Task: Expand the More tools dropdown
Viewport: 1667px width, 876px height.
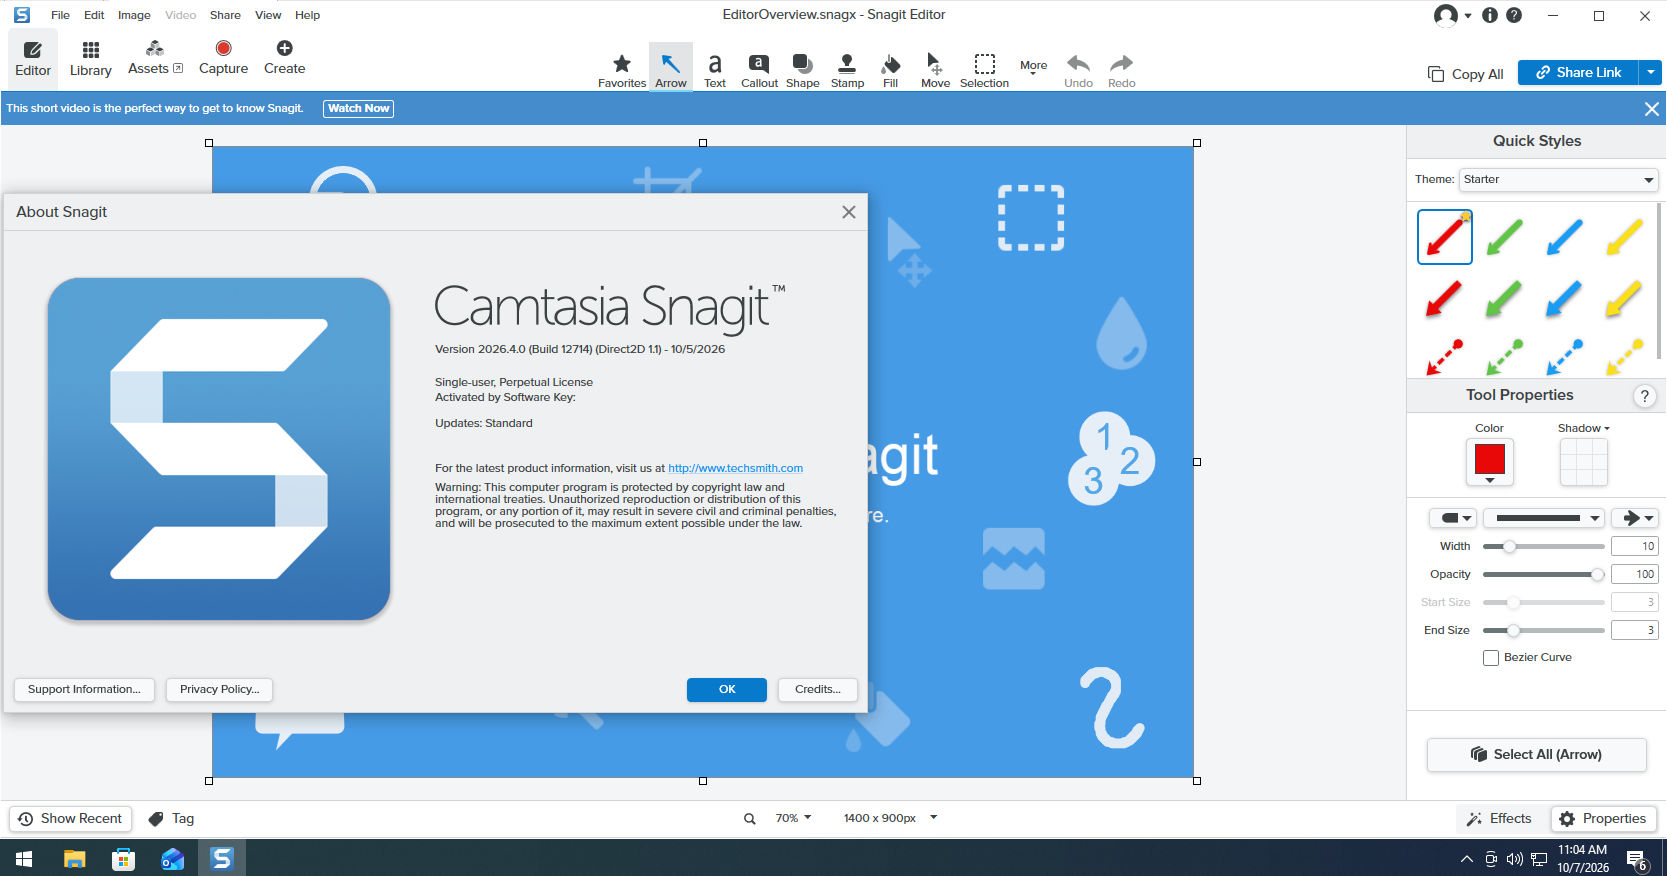Action: (x=1033, y=68)
